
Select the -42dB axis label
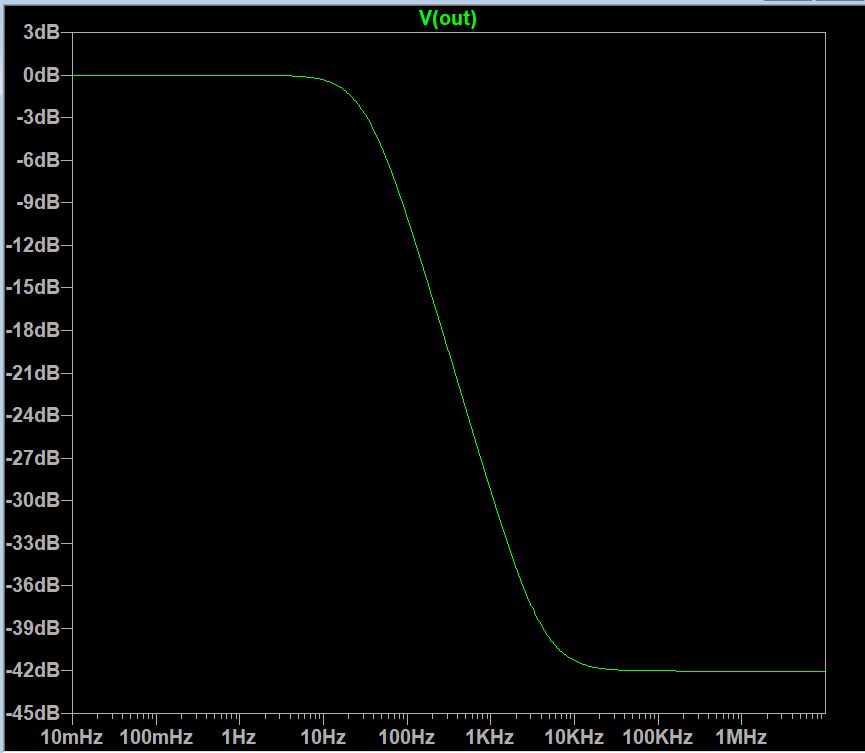pyautogui.click(x=33, y=670)
